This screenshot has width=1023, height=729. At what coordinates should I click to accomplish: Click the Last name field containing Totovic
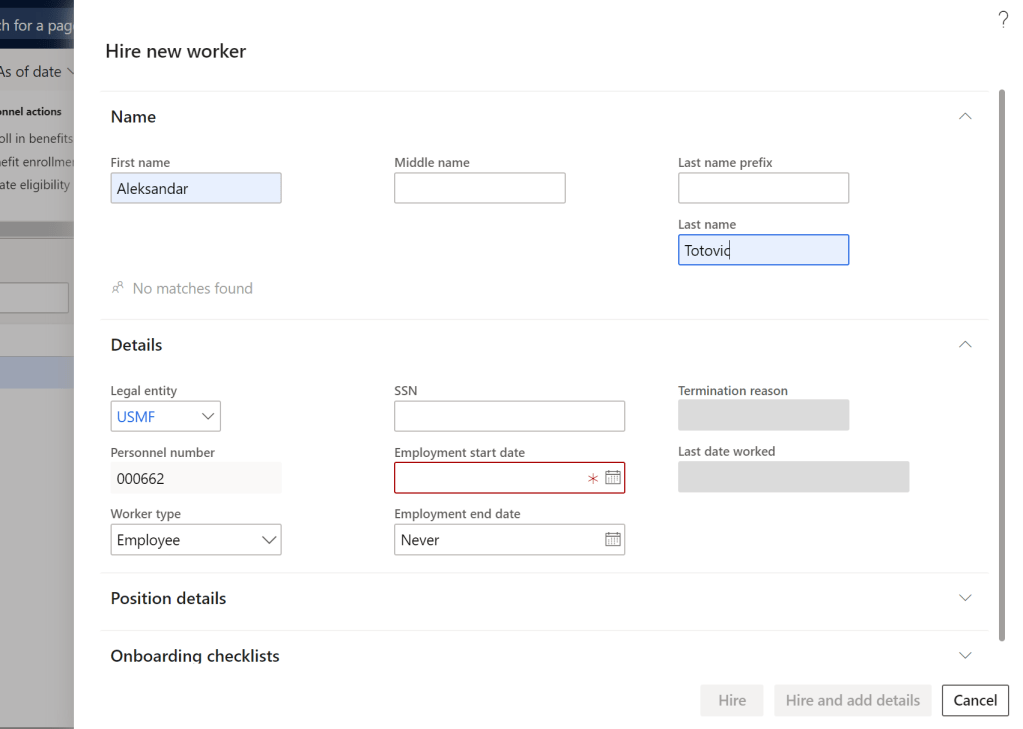763,250
